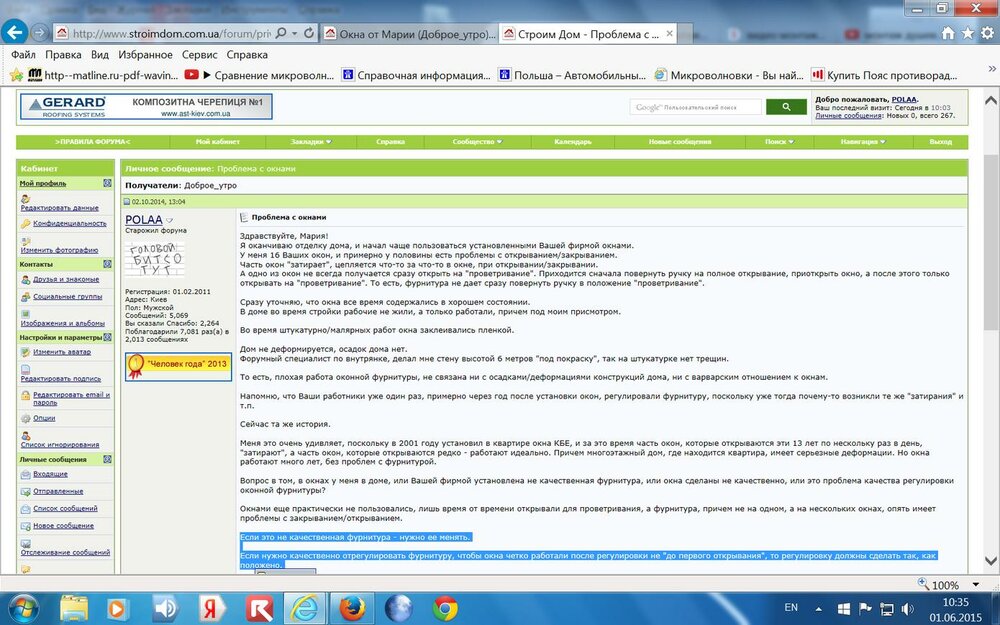Click the icon beside Социальные группы
This screenshot has width=1000, height=625.
tap(26, 297)
